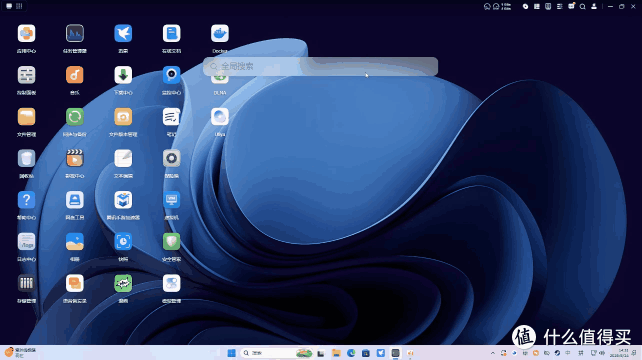The width and height of the screenshot is (642, 360).
Task: Open the orange Music note app
Action: pos(75,75)
